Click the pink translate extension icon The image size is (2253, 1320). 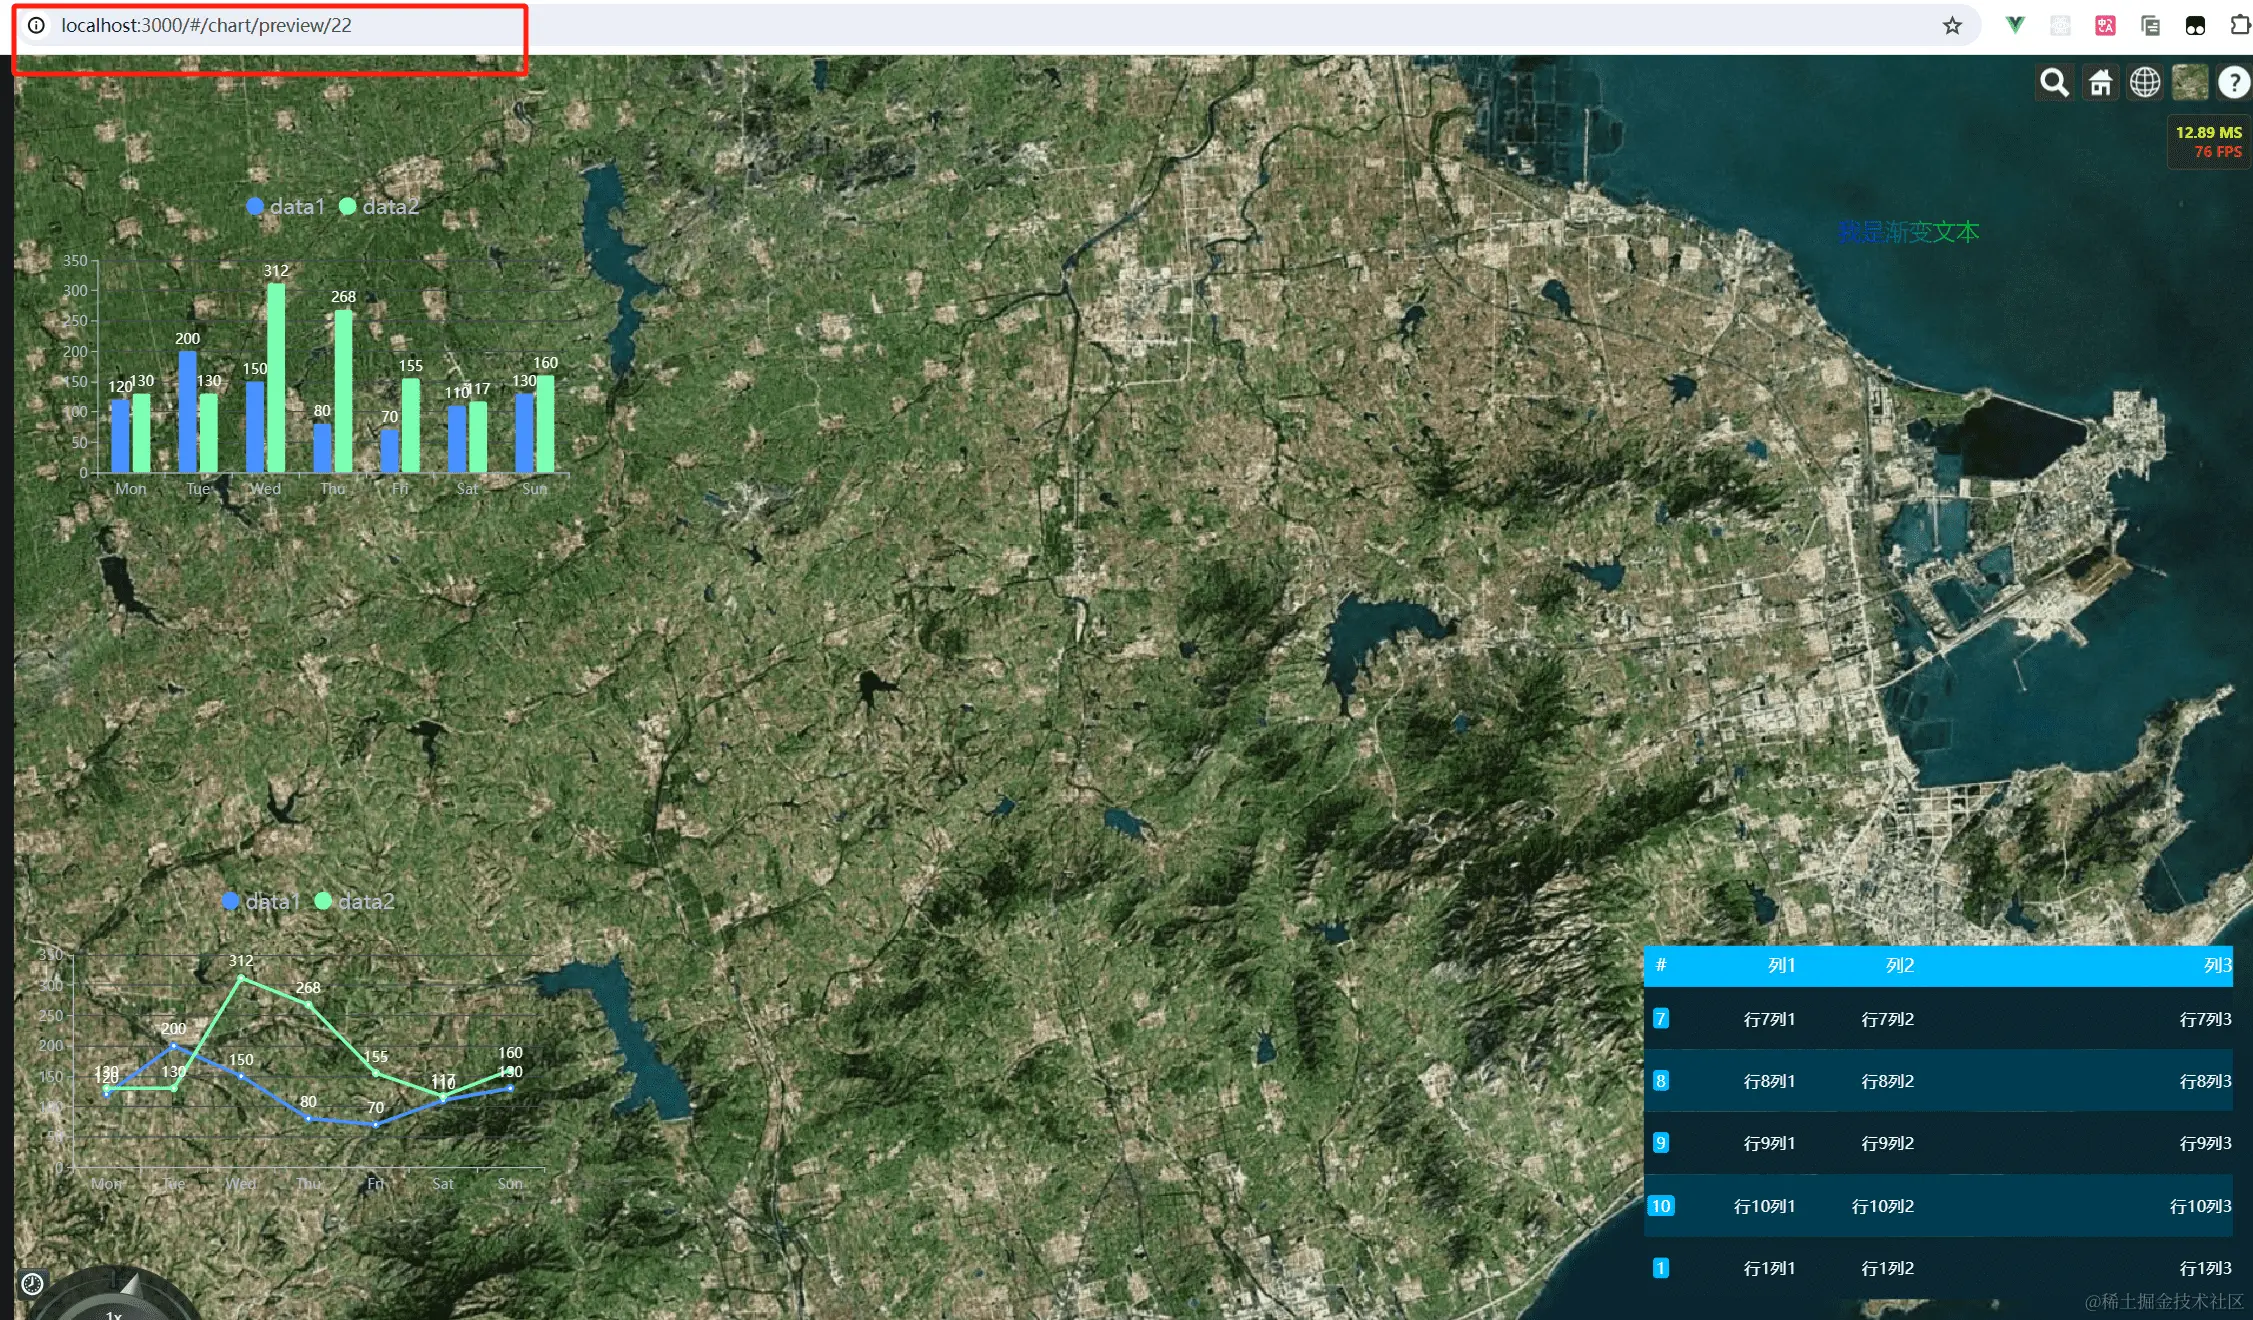(x=2105, y=26)
